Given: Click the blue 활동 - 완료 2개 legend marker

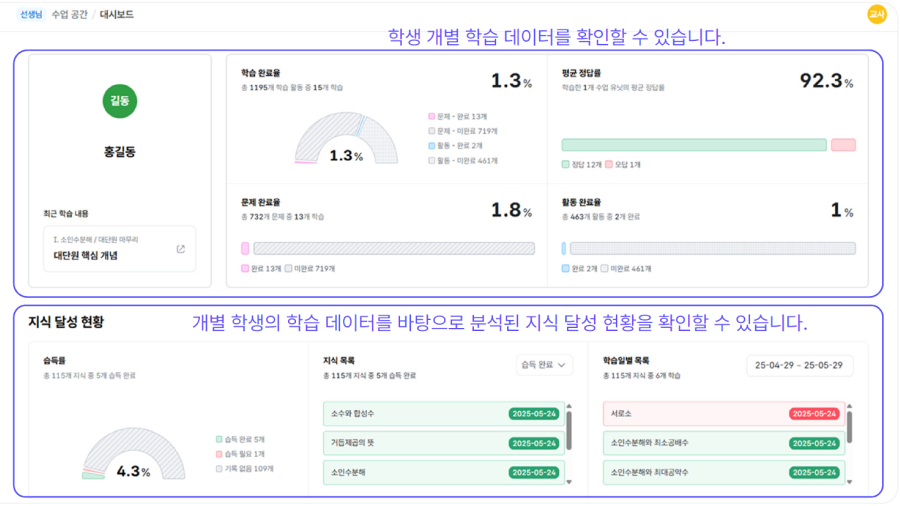Looking at the screenshot, I should pyautogui.click(x=432, y=146).
